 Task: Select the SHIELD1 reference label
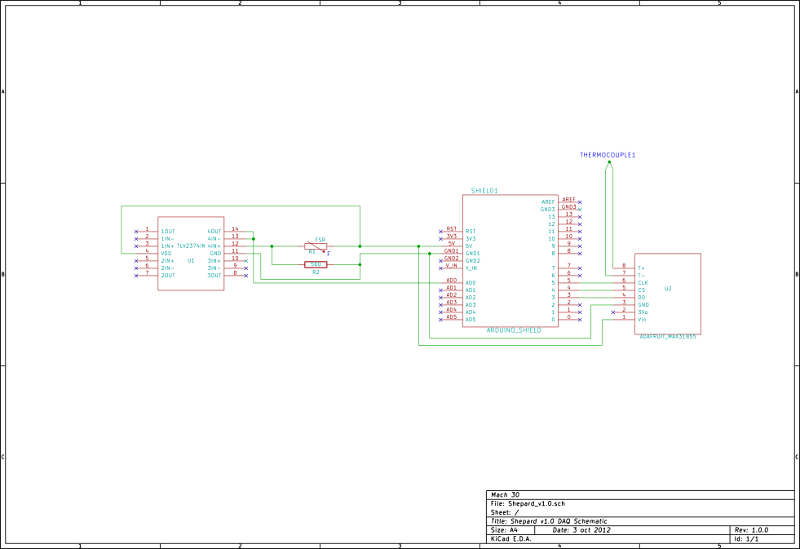[485, 190]
